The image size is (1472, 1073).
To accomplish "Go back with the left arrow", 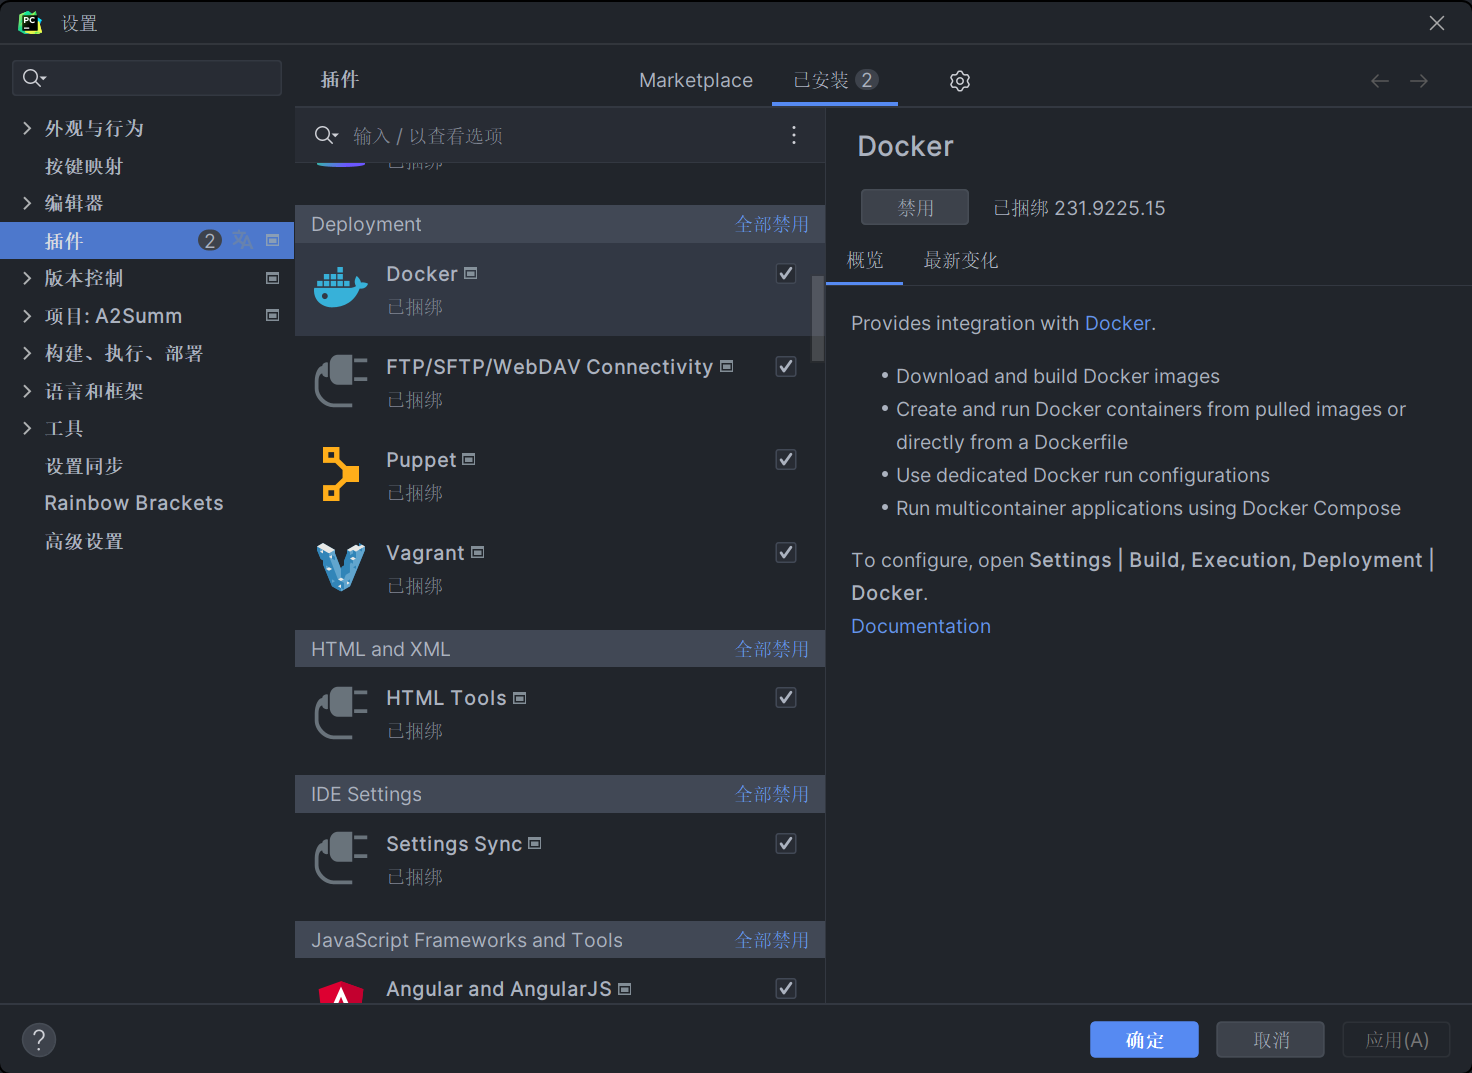I will pyautogui.click(x=1380, y=81).
